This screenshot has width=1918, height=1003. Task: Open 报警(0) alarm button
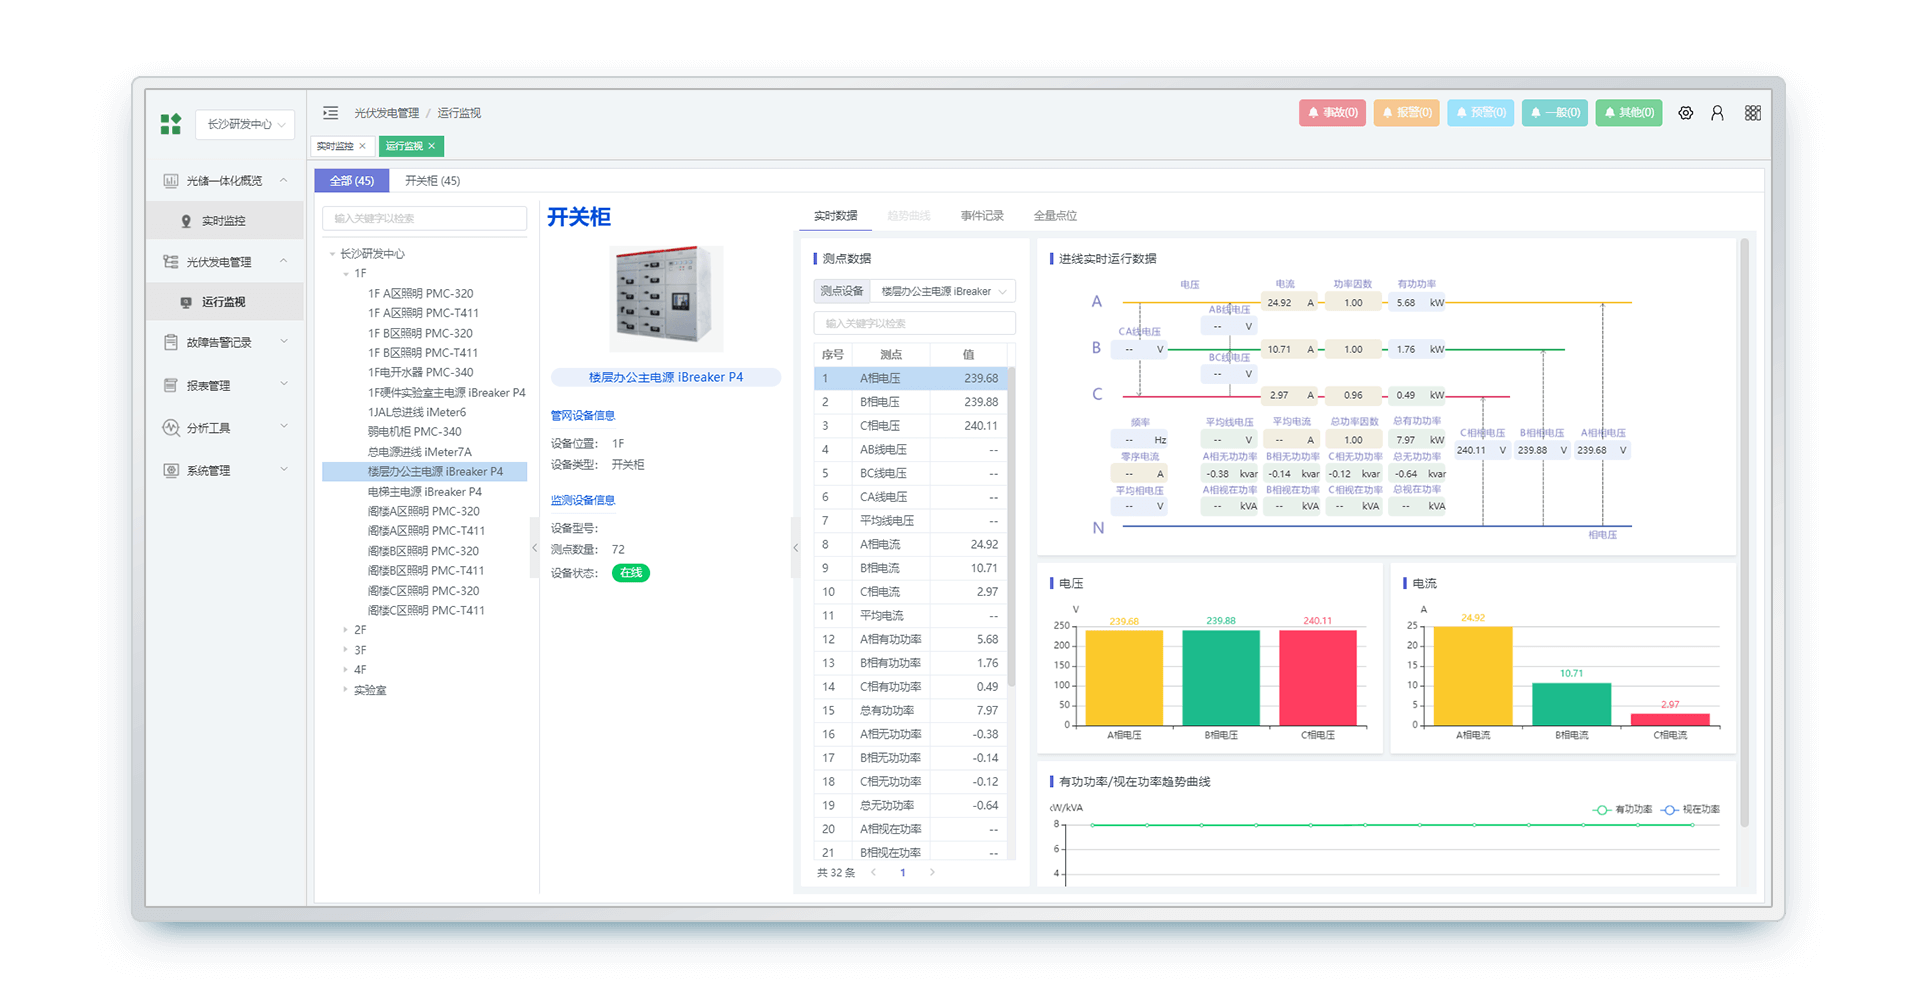click(1407, 113)
